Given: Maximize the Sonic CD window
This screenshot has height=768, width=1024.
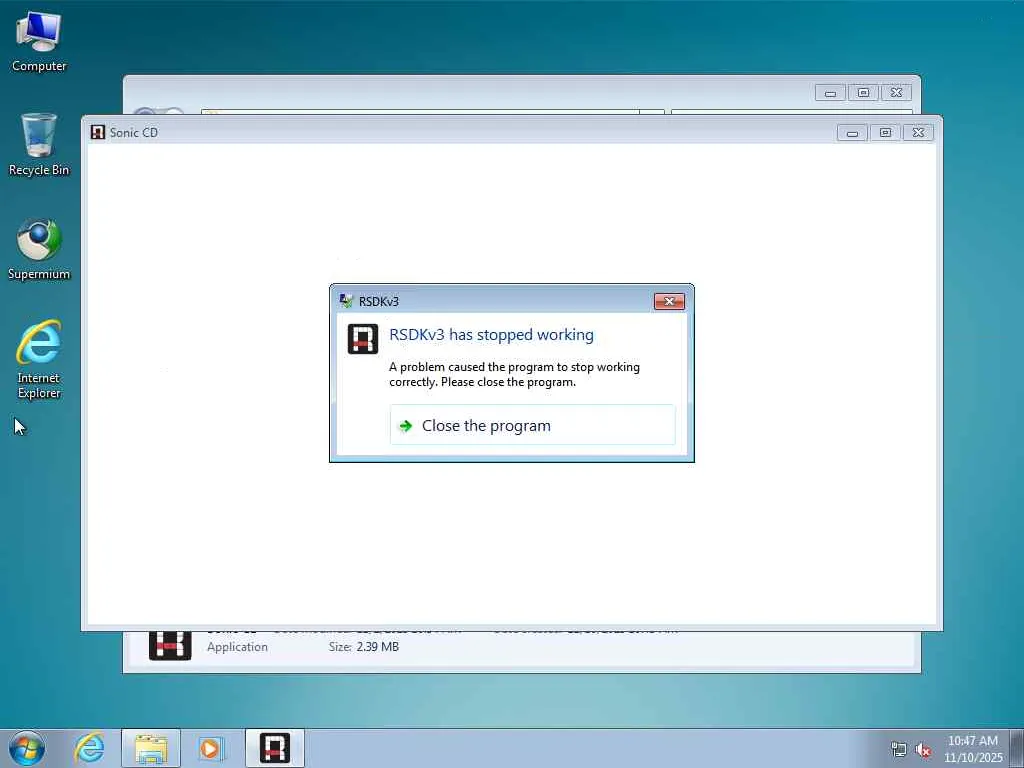Looking at the screenshot, I should pyautogui.click(x=885, y=133).
